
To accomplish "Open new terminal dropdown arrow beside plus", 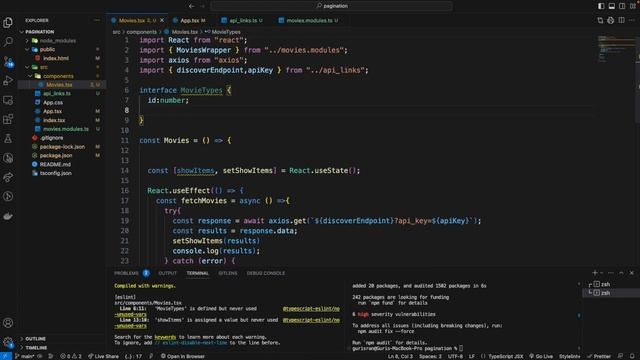I will 602,273.
